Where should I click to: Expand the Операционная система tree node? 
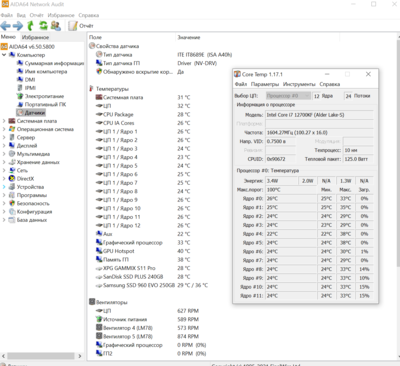(4, 129)
